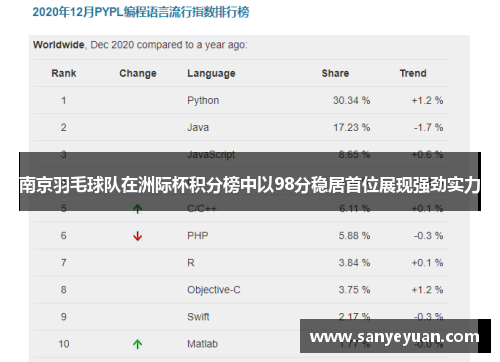Click the R language name
Screen dimensions: 500x362
point(191,263)
